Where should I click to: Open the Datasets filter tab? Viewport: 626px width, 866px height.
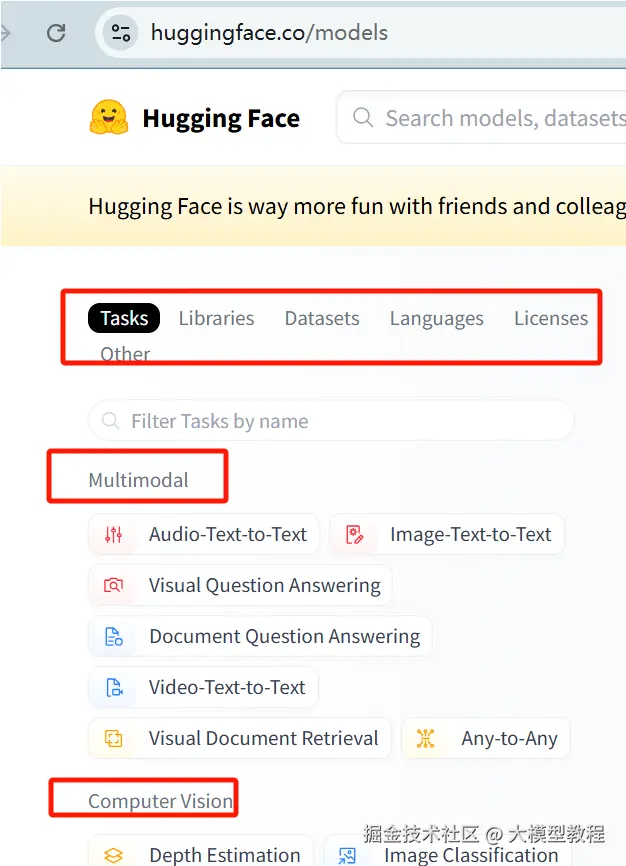(321, 317)
